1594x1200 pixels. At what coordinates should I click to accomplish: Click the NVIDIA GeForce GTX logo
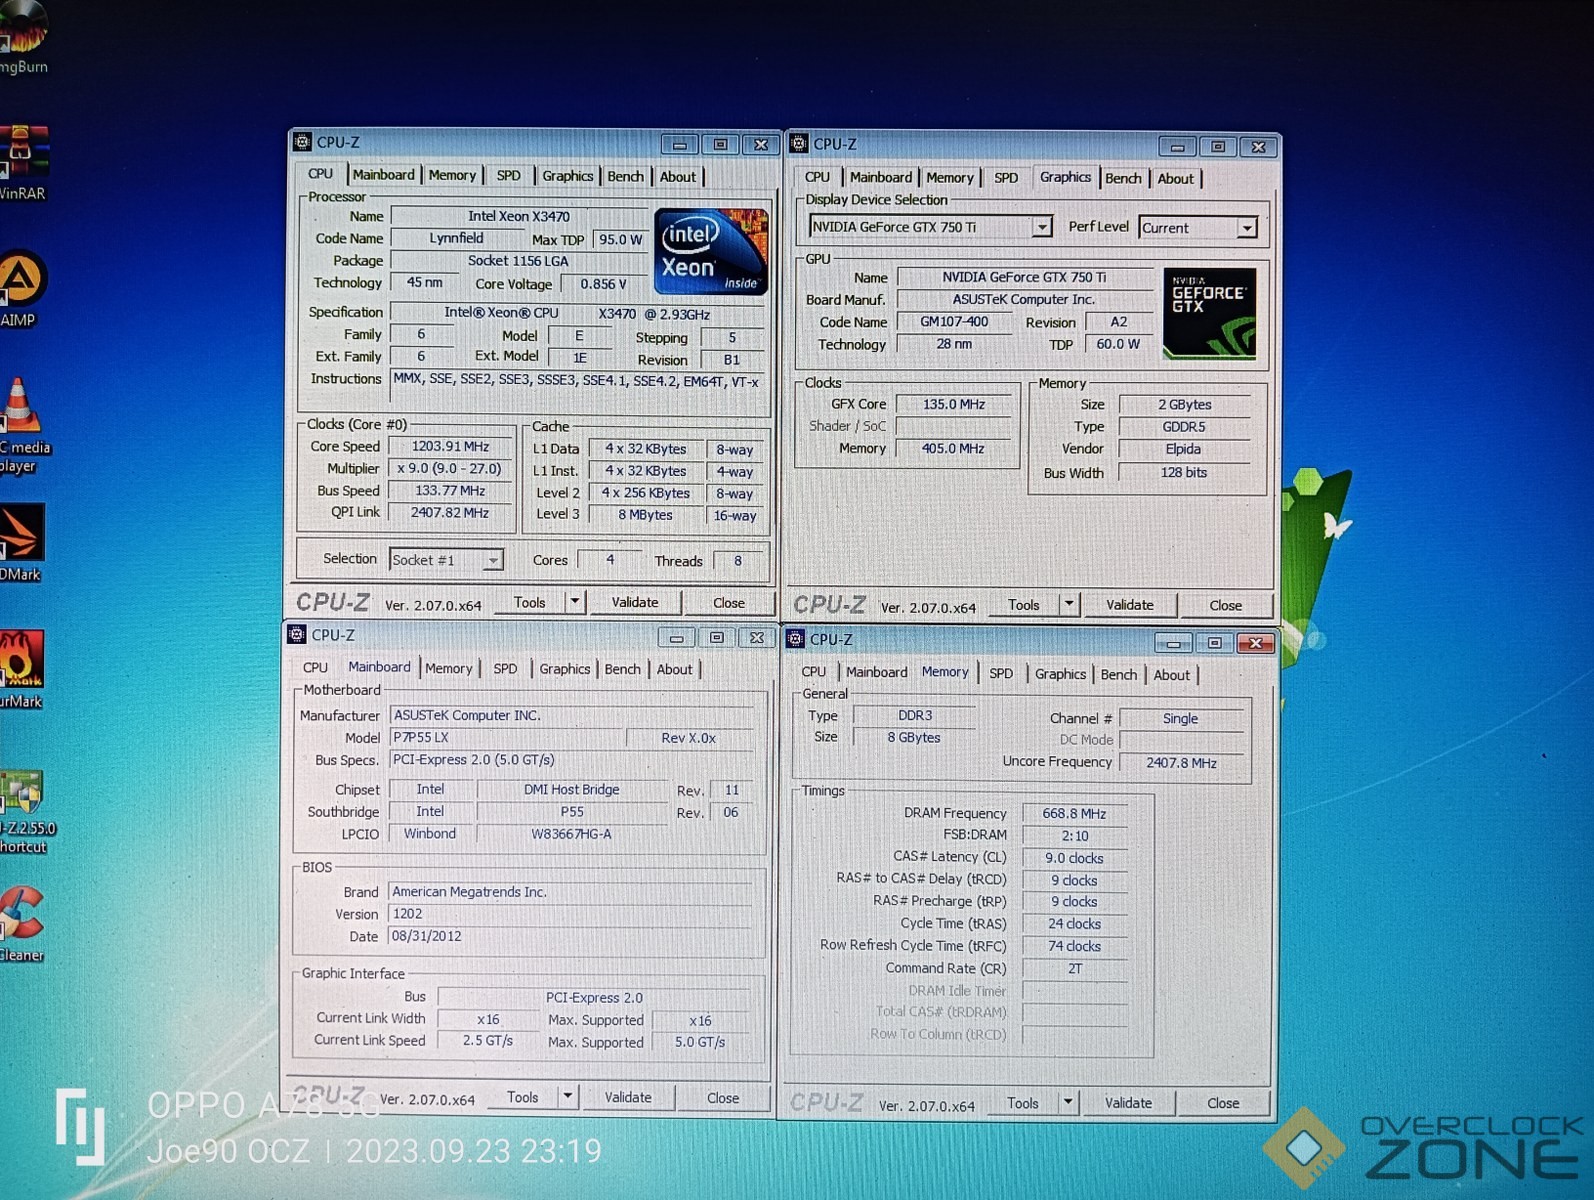click(1209, 313)
